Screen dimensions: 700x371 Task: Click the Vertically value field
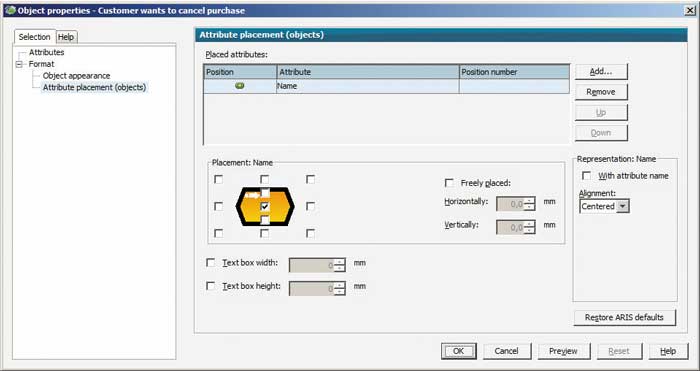[510, 227]
